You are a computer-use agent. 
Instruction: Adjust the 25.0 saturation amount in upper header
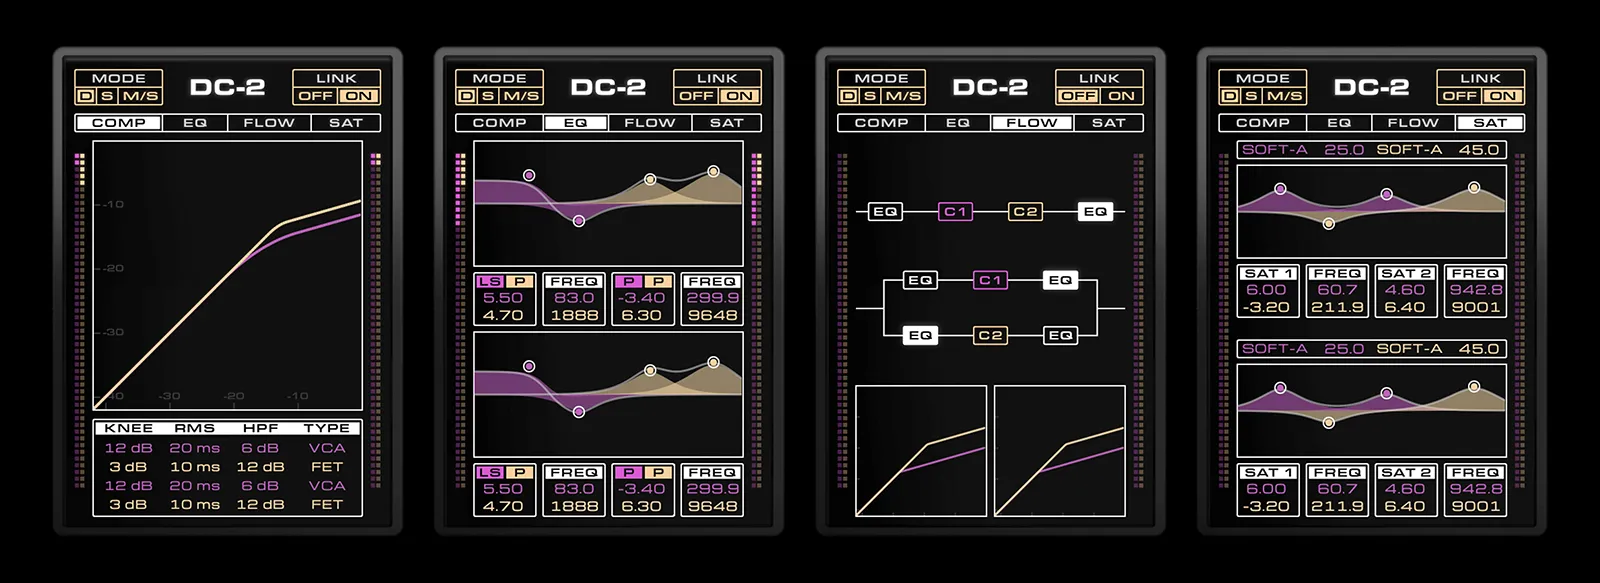point(1344,149)
